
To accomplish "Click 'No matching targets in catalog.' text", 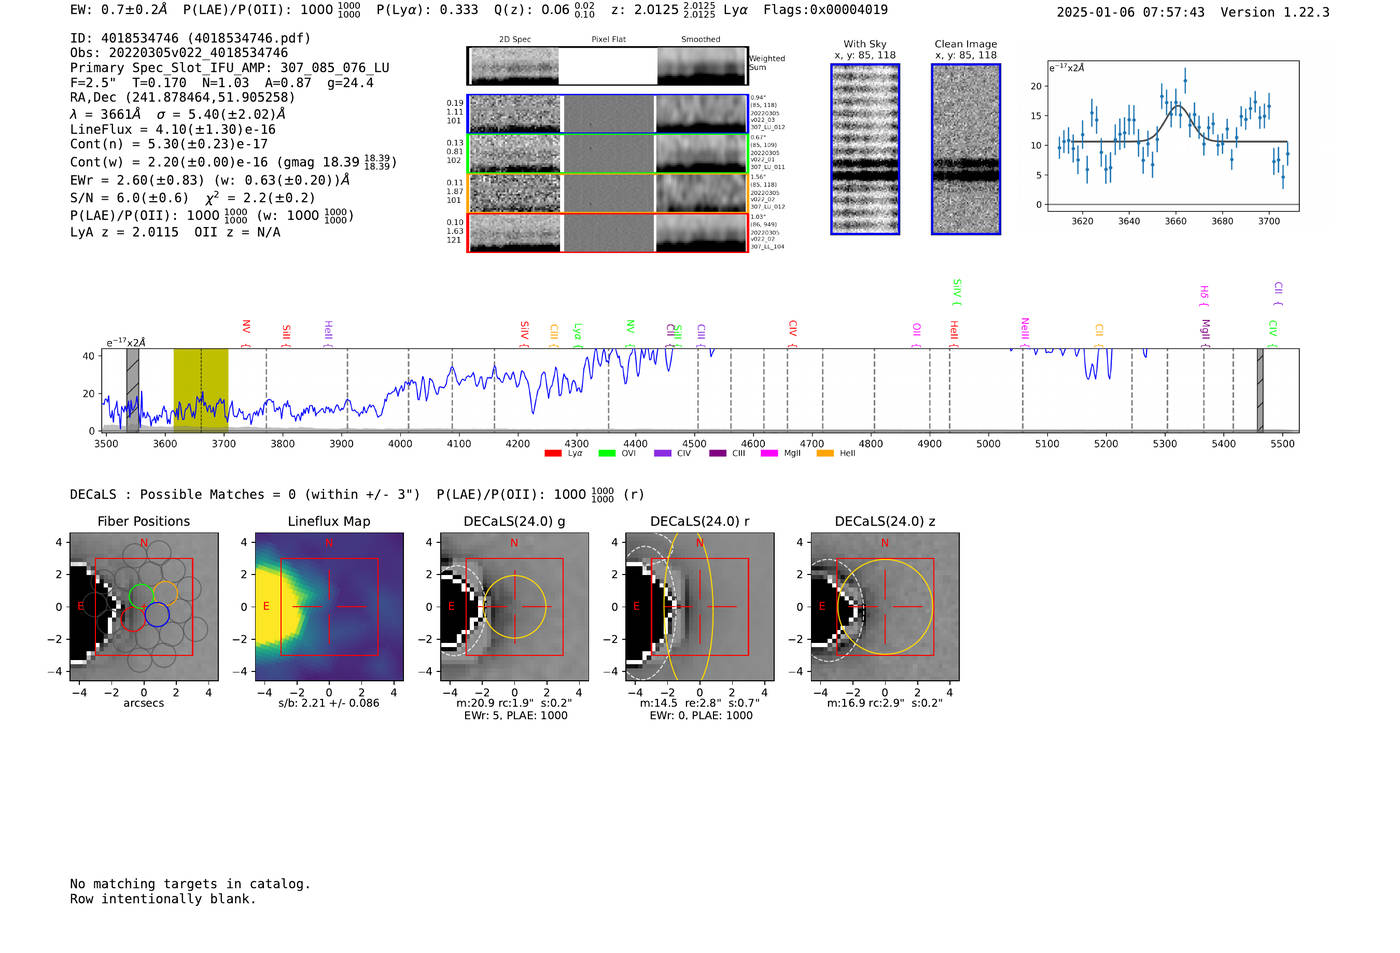I will click(190, 884).
